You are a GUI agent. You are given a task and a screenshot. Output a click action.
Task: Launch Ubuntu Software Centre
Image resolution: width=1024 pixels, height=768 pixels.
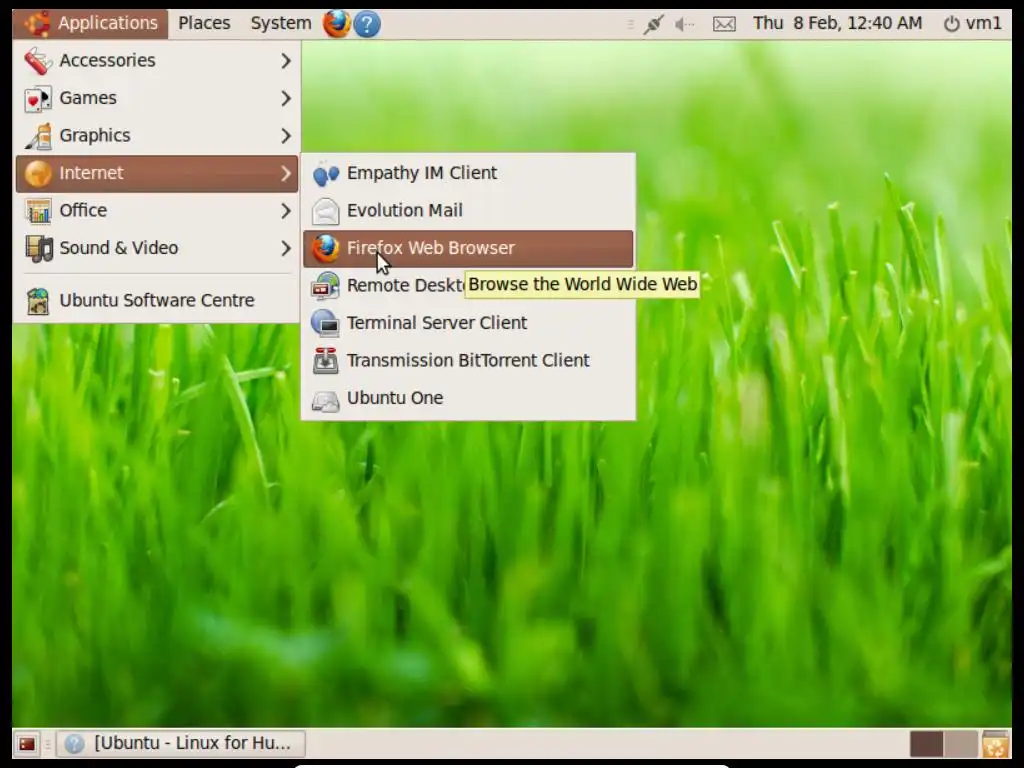coord(157,301)
